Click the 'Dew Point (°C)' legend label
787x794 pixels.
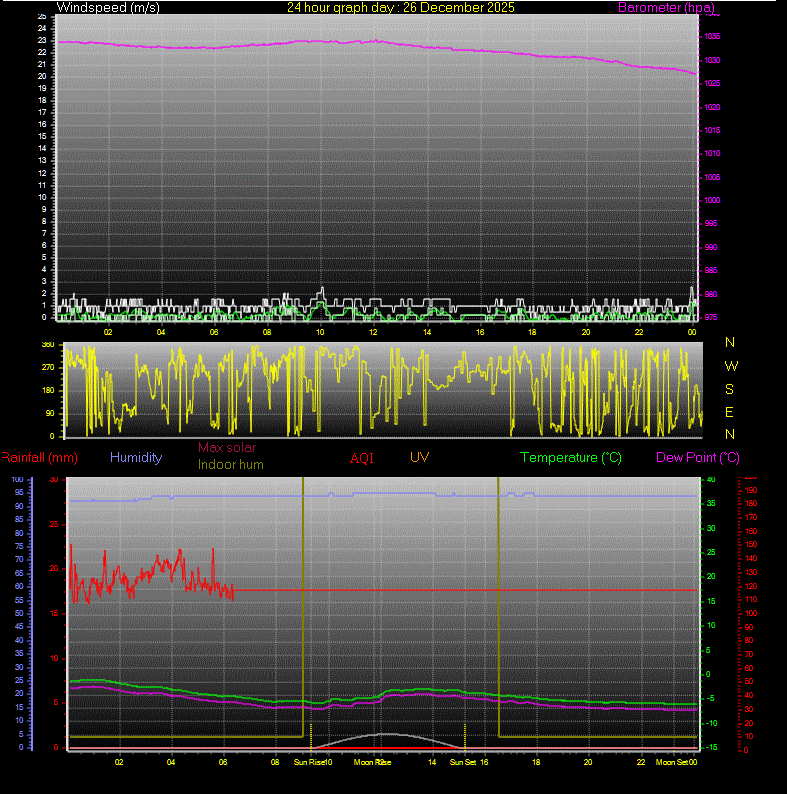coord(698,458)
